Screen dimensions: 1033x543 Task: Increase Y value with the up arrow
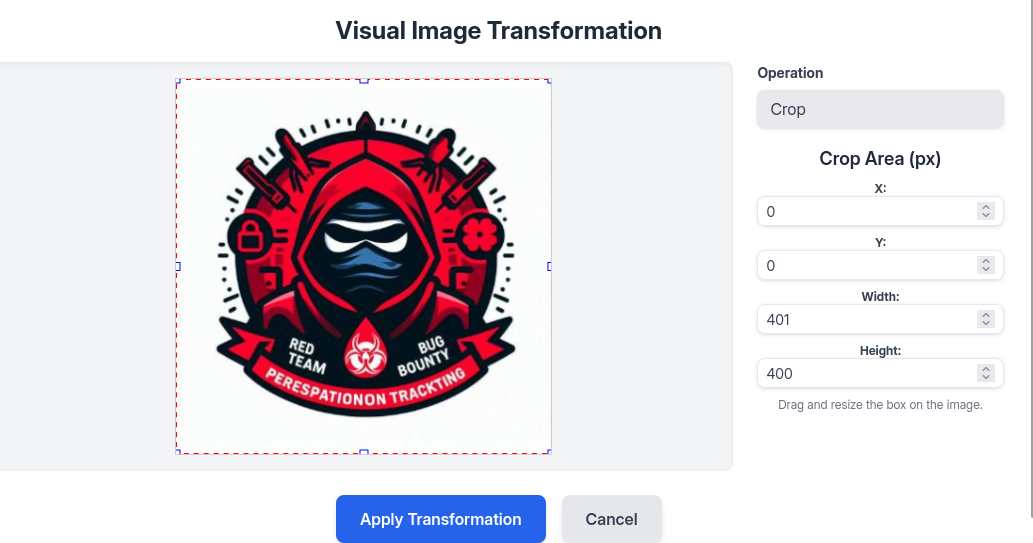(986, 261)
